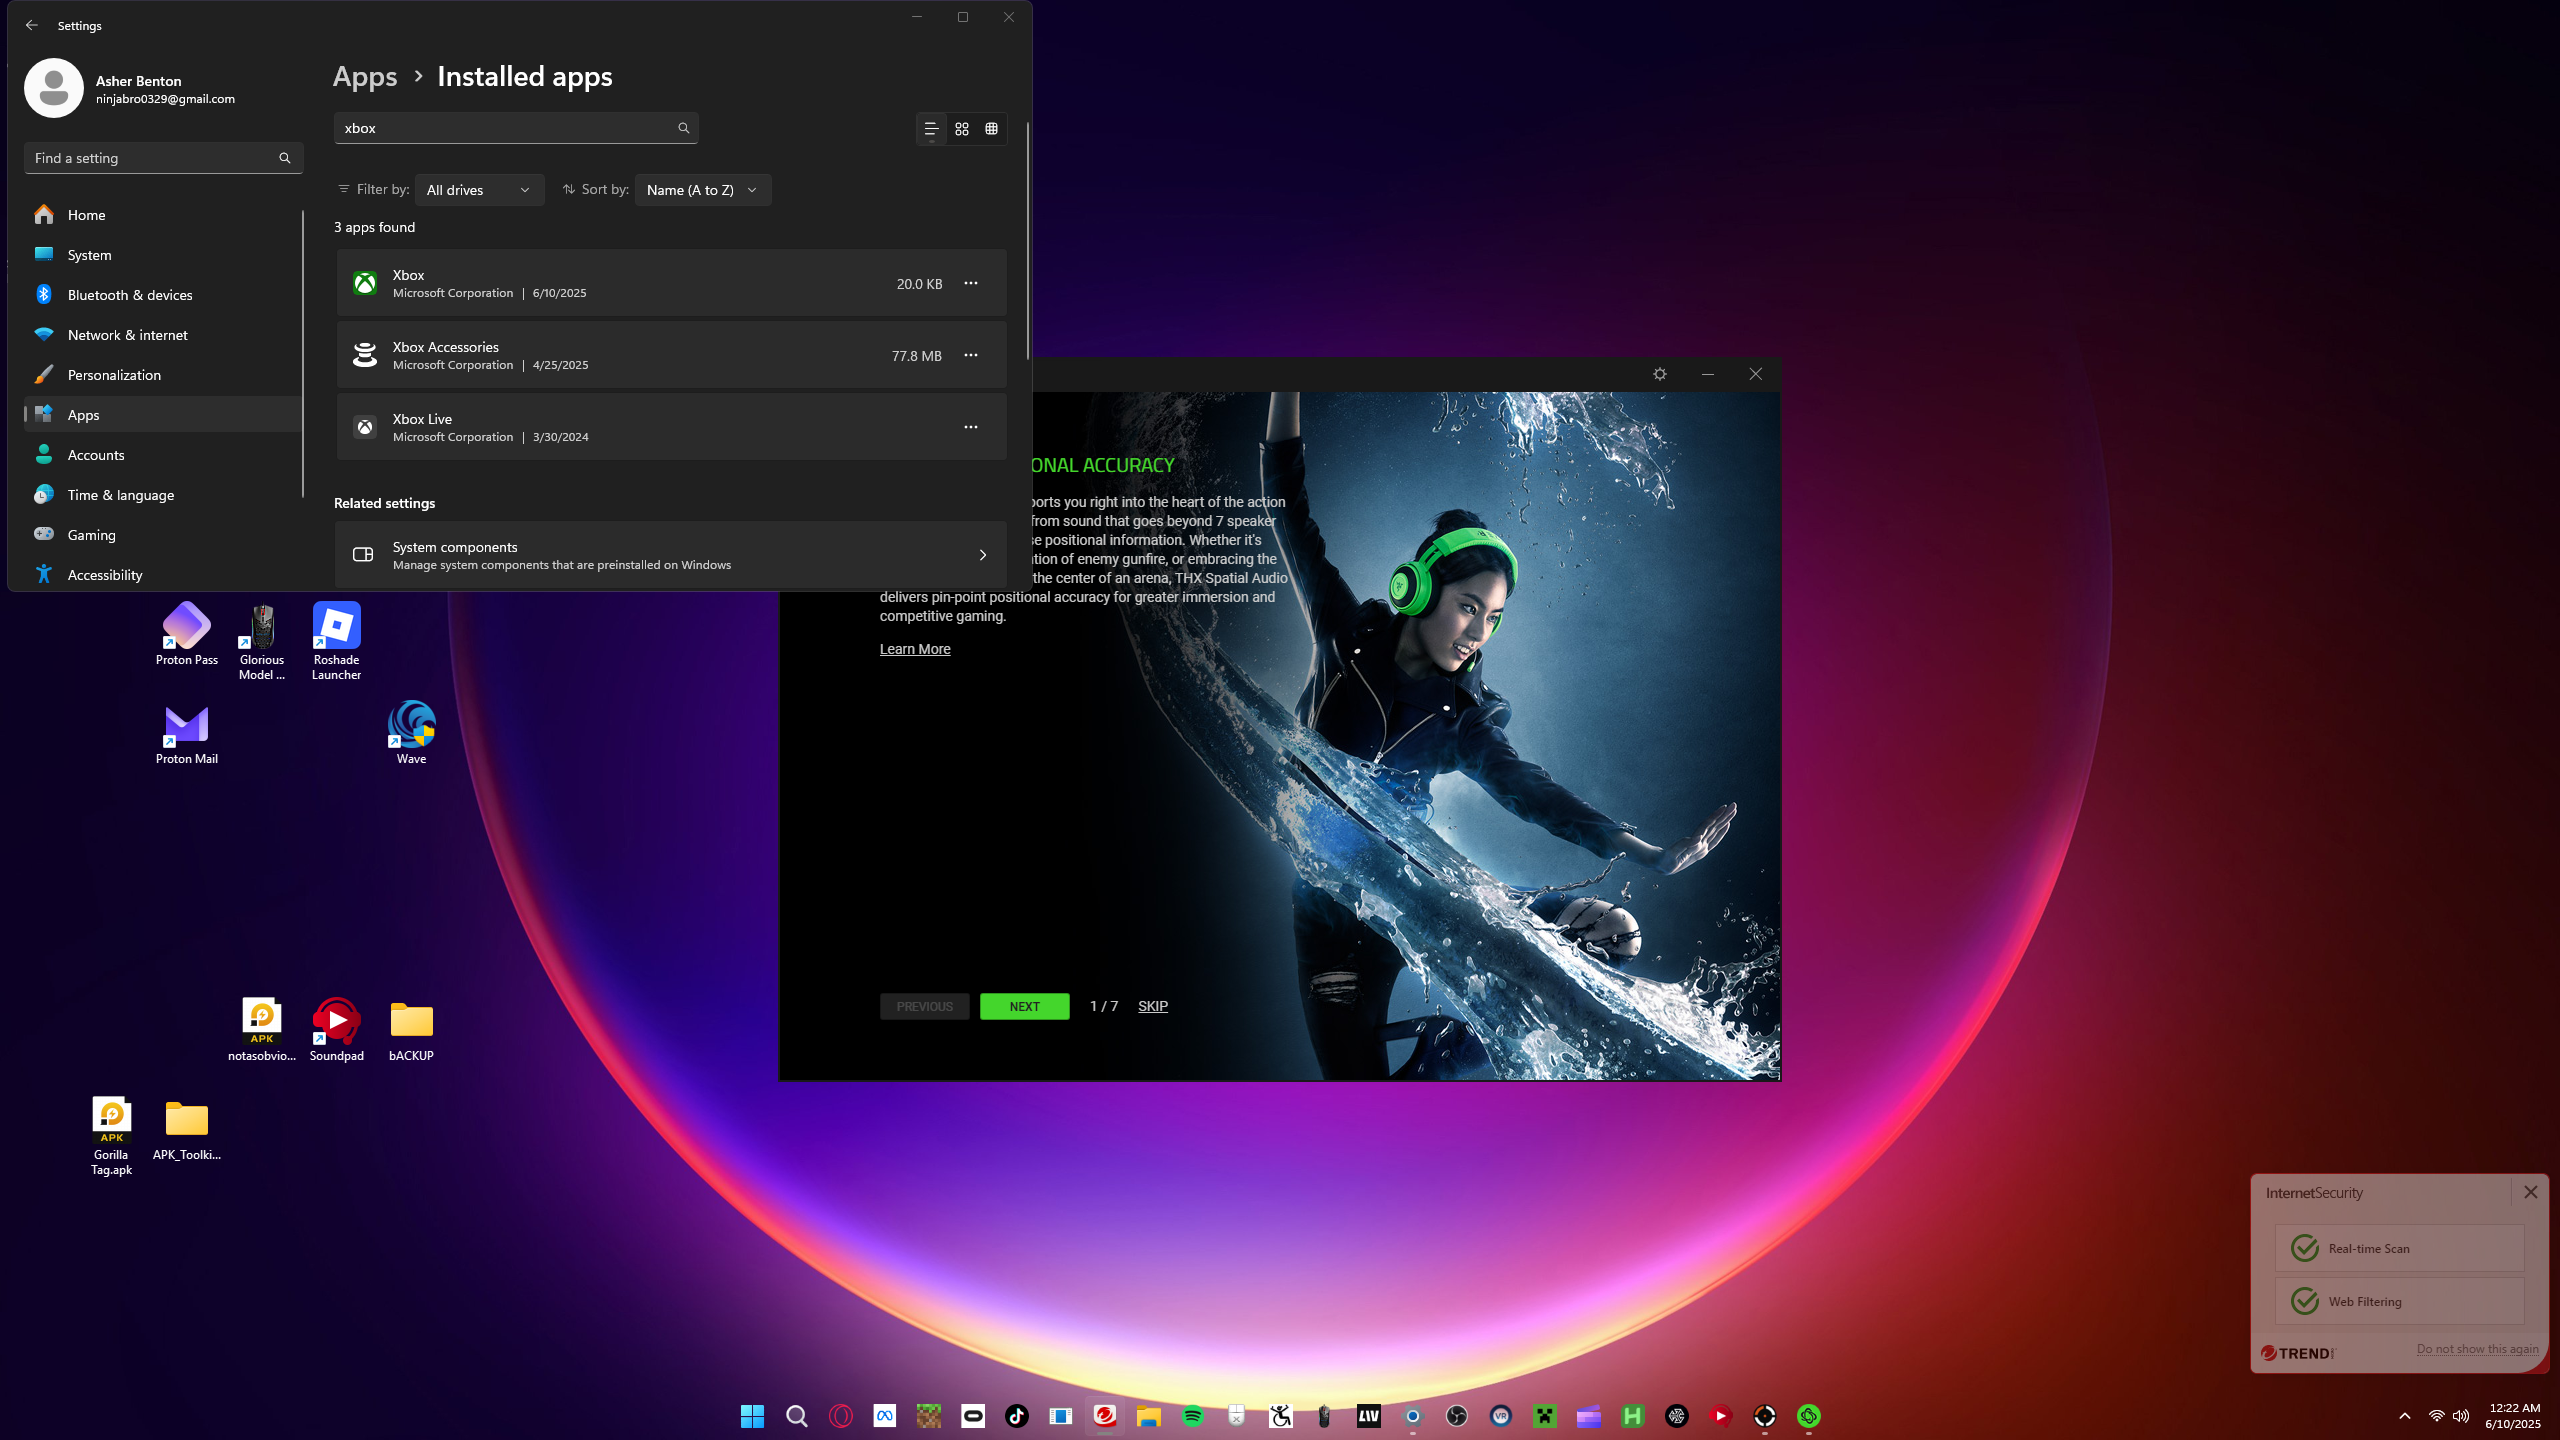Show hidden system tray icons
Viewport: 2560px width, 1440px height.
pyautogui.click(x=2404, y=1416)
